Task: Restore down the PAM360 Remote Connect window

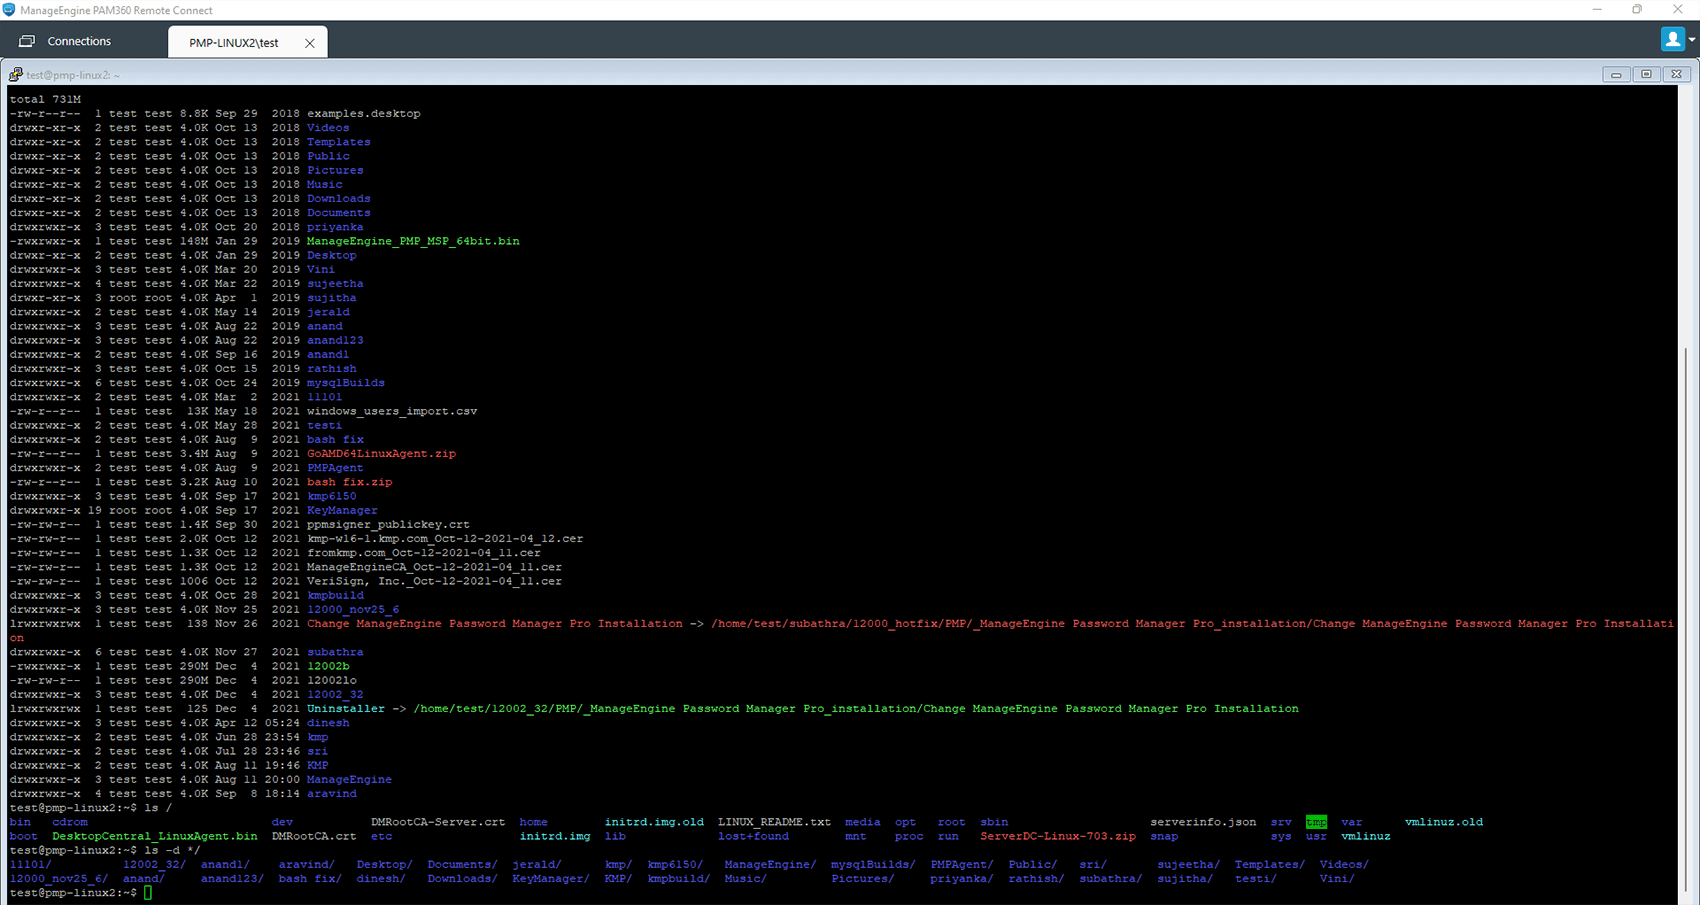Action: click(1637, 10)
